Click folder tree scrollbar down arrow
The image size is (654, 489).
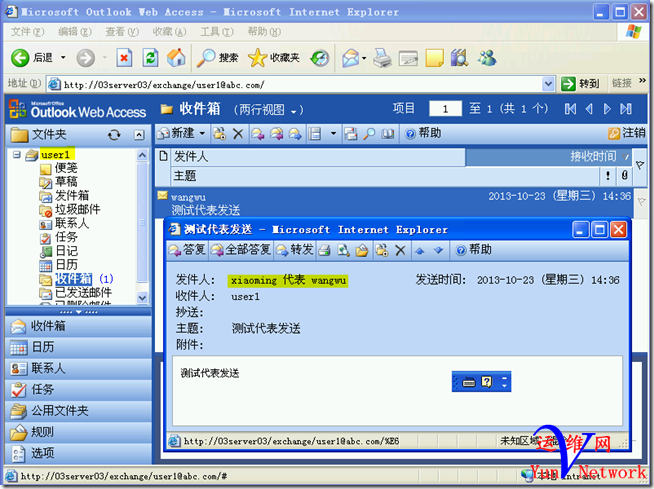coord(142,297)
